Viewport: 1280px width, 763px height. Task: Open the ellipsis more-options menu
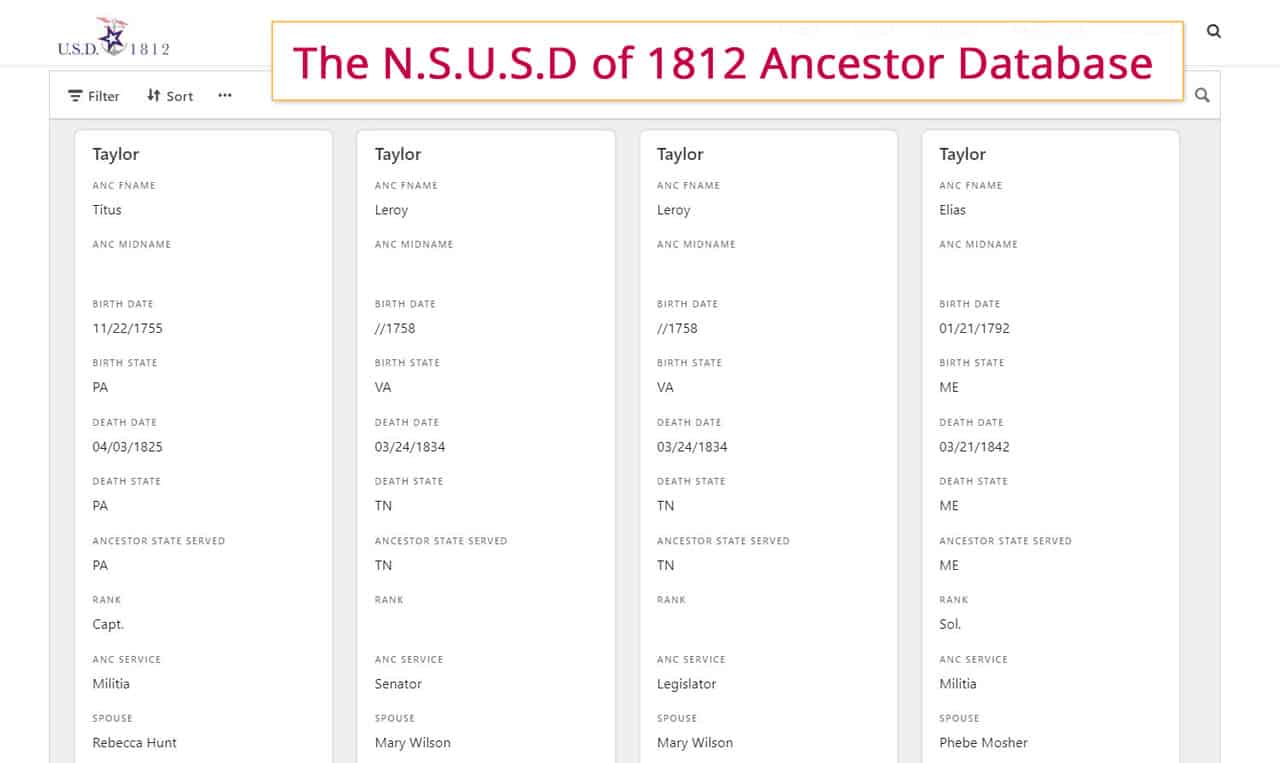pyautogui.click(x=224, y=95)
